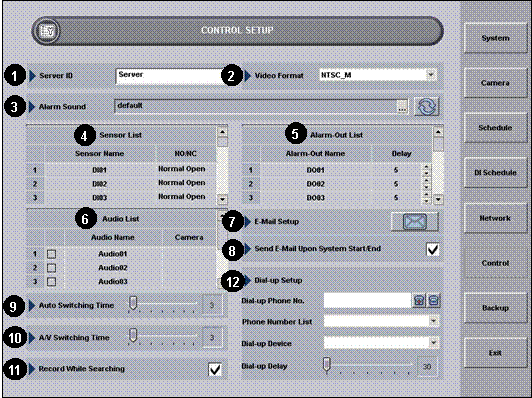Image resolution: width=532 pixels, height=398 pixels.
Task: Click DI03 Normal Open cell
Action: (x=182, y=197)
